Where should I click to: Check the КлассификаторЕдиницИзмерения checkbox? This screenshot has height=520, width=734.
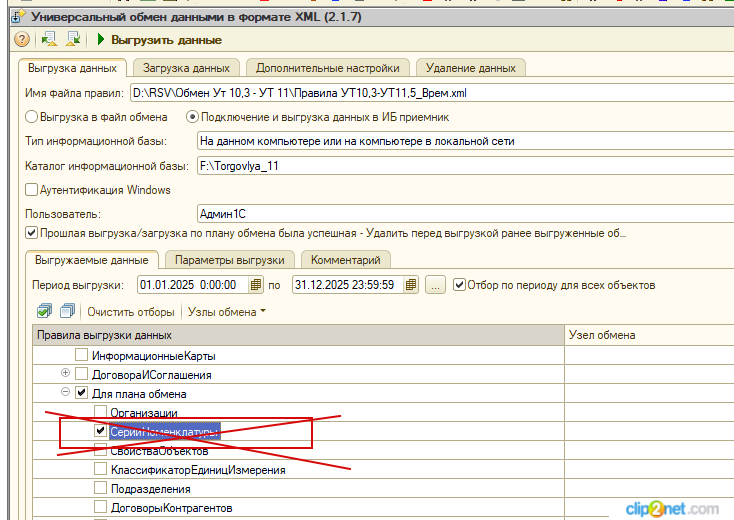click(100, 469)
